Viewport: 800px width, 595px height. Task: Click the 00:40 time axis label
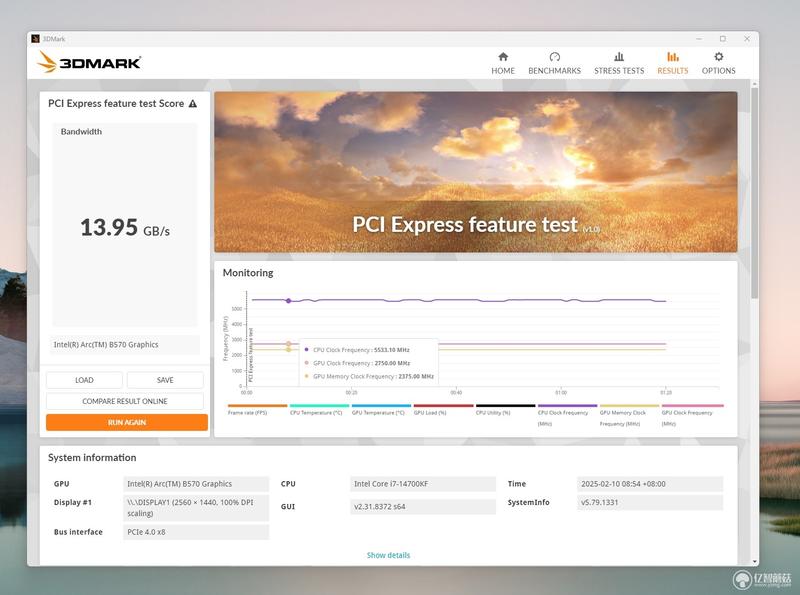[x=456, y=392]
